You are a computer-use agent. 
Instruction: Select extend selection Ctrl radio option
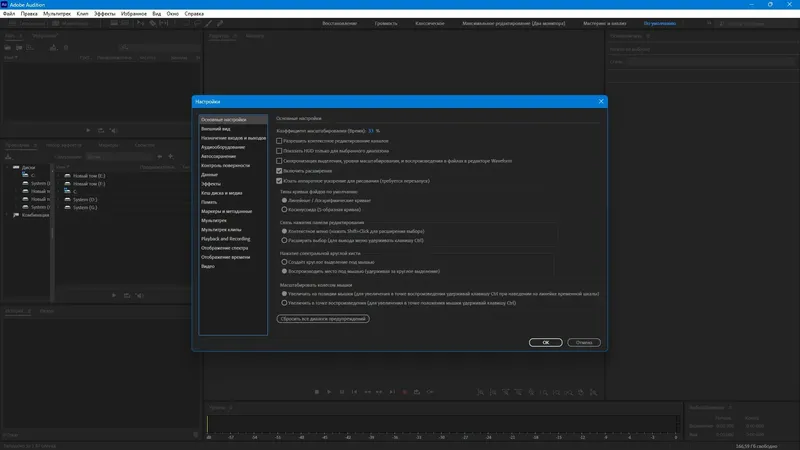pos(284,240)
